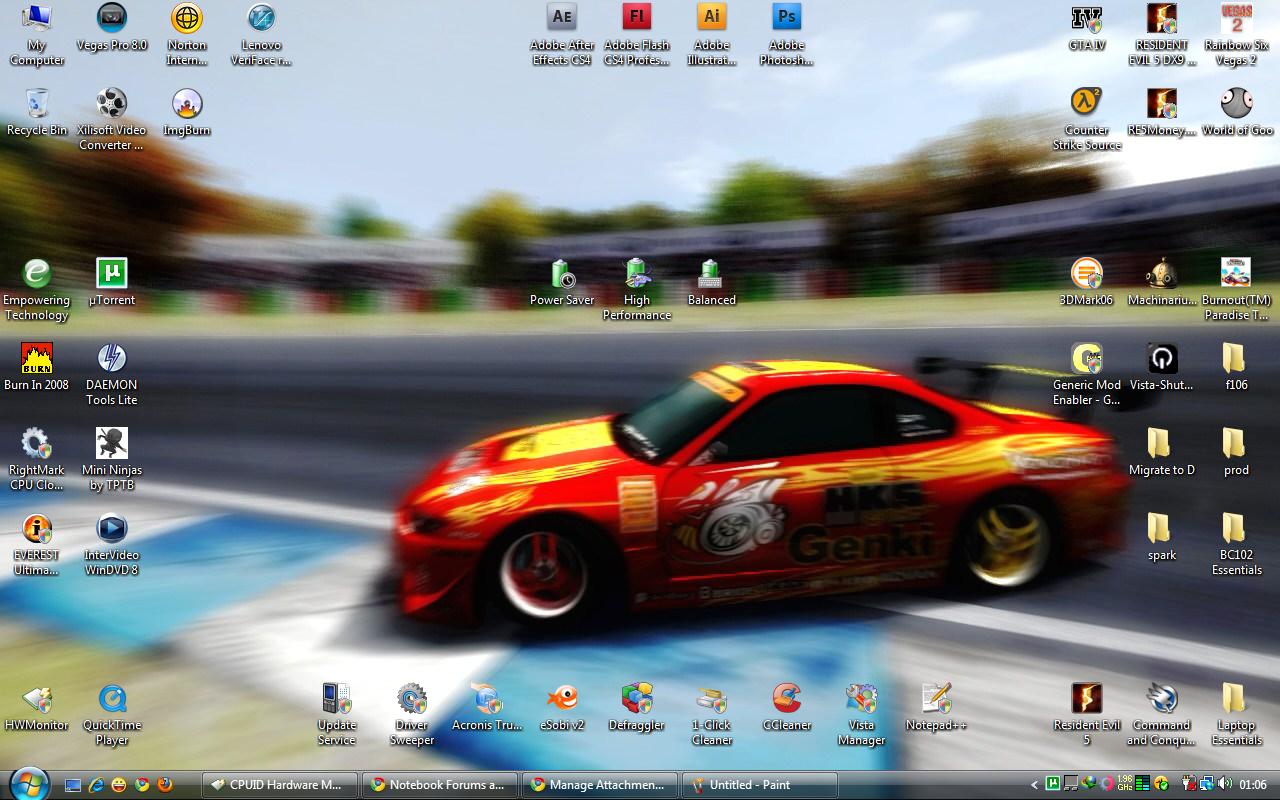Open the 3DMark06 desktop icon
This screenshot has width=1280, height=800.
coord(1087,282)
